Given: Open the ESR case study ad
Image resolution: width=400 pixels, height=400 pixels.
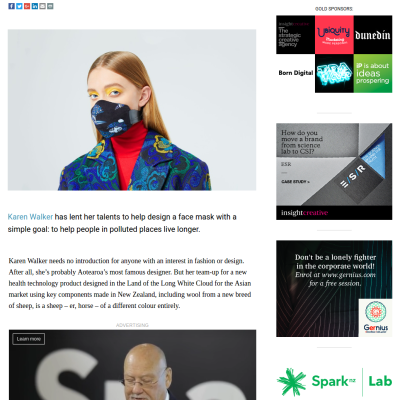Looking at the screenshot, I should [x=334, y=164].
